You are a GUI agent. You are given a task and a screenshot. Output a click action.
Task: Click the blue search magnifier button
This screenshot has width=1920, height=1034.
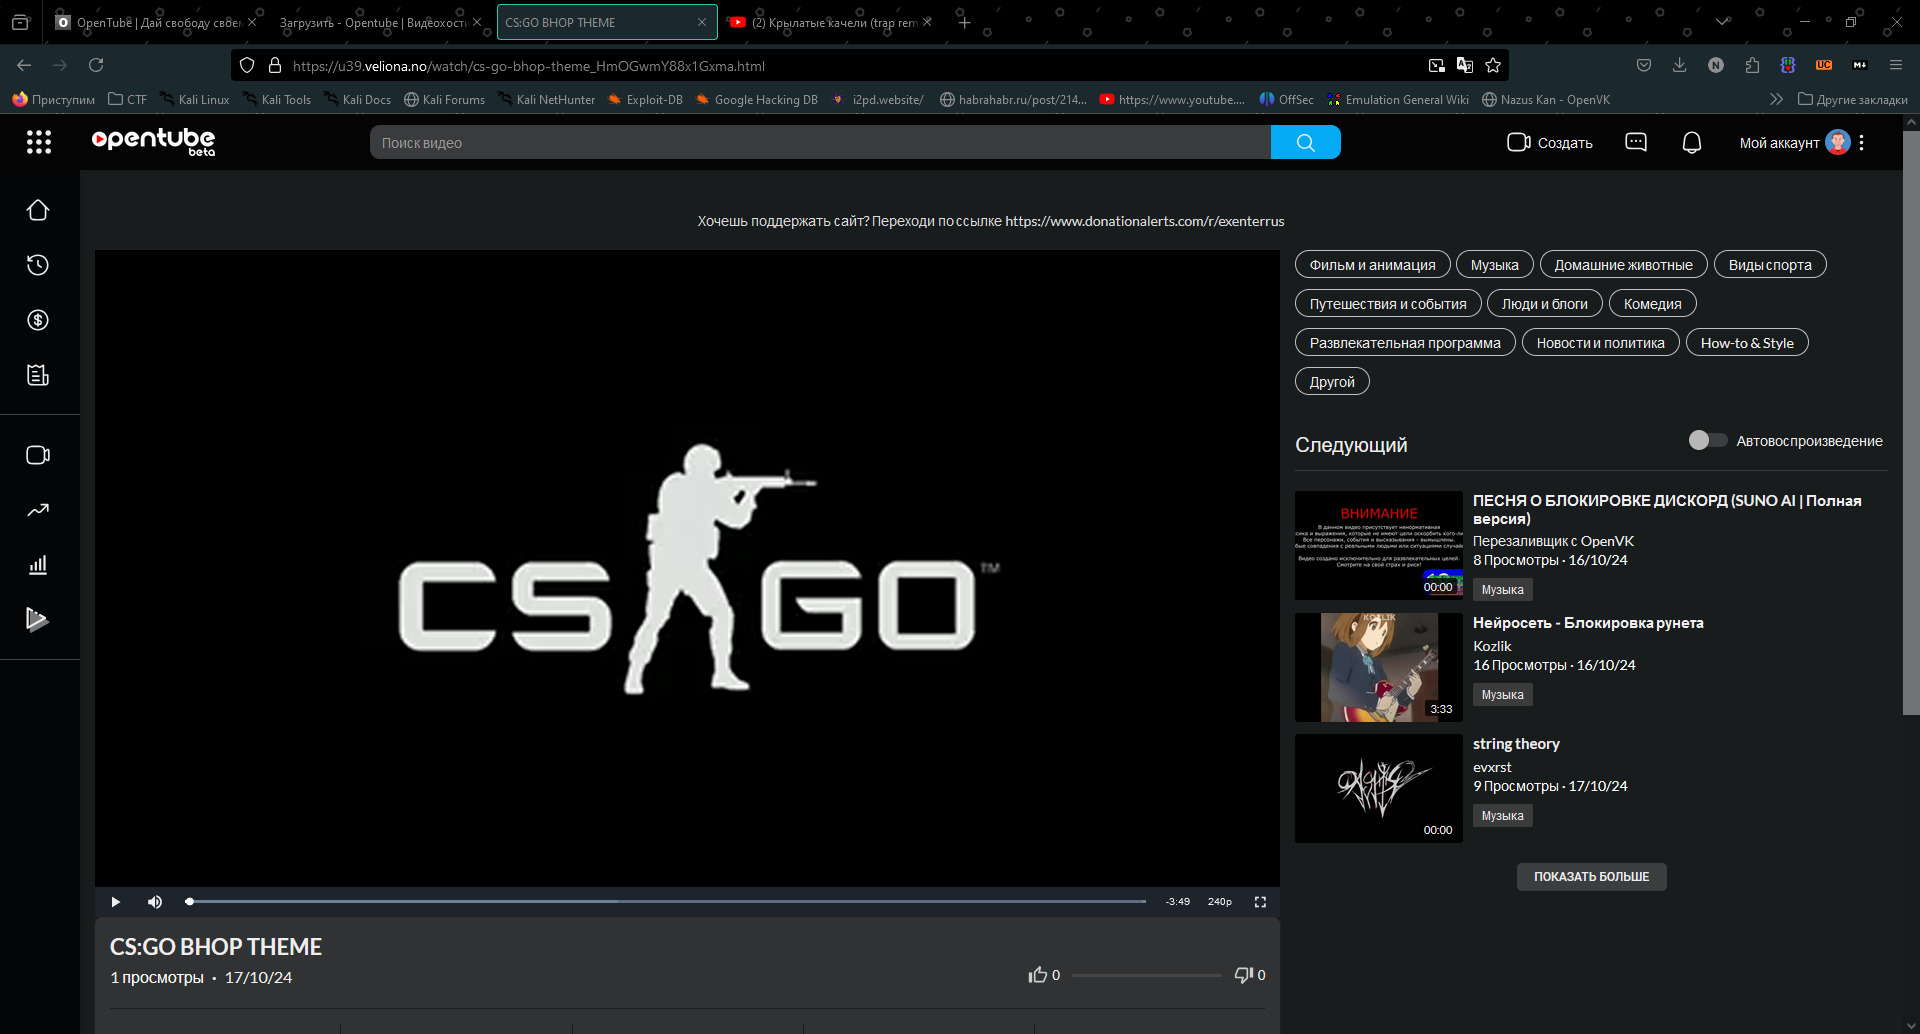[x=1305, y=143]
